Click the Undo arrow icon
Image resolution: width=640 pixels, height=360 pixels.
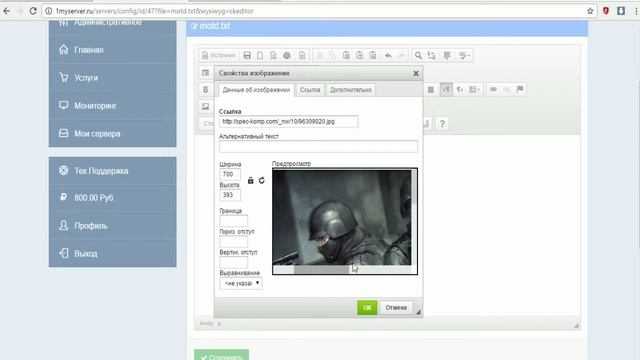pos(388,56)
